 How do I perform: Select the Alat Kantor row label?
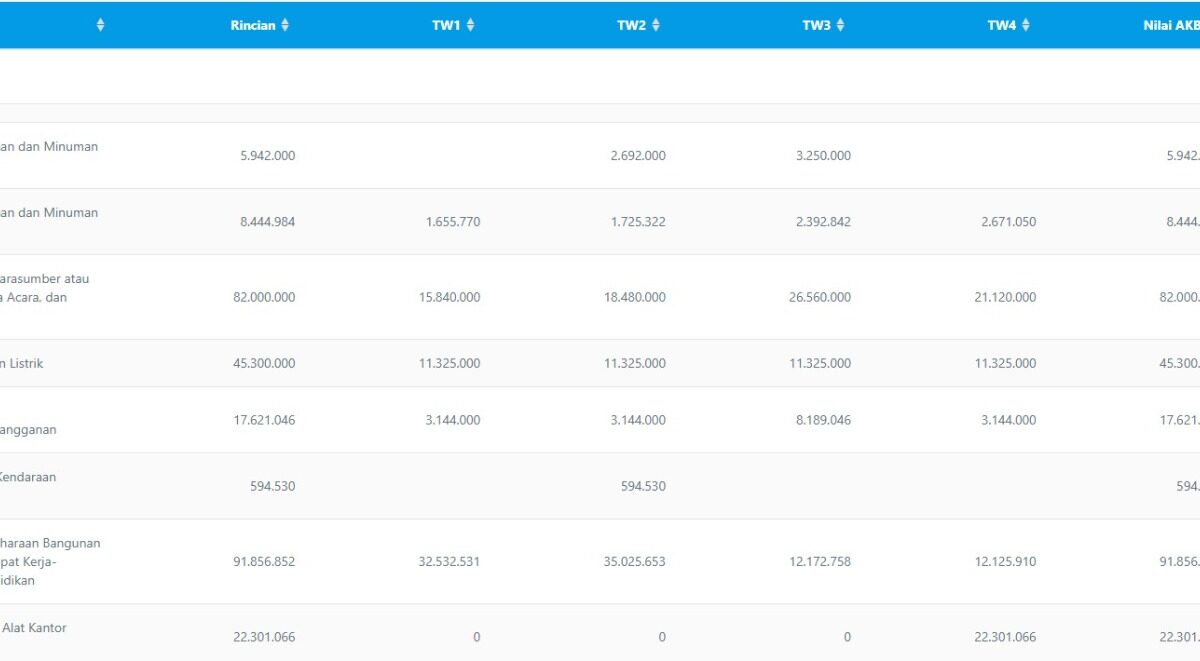pyautogui.click(x=33, y=627)
